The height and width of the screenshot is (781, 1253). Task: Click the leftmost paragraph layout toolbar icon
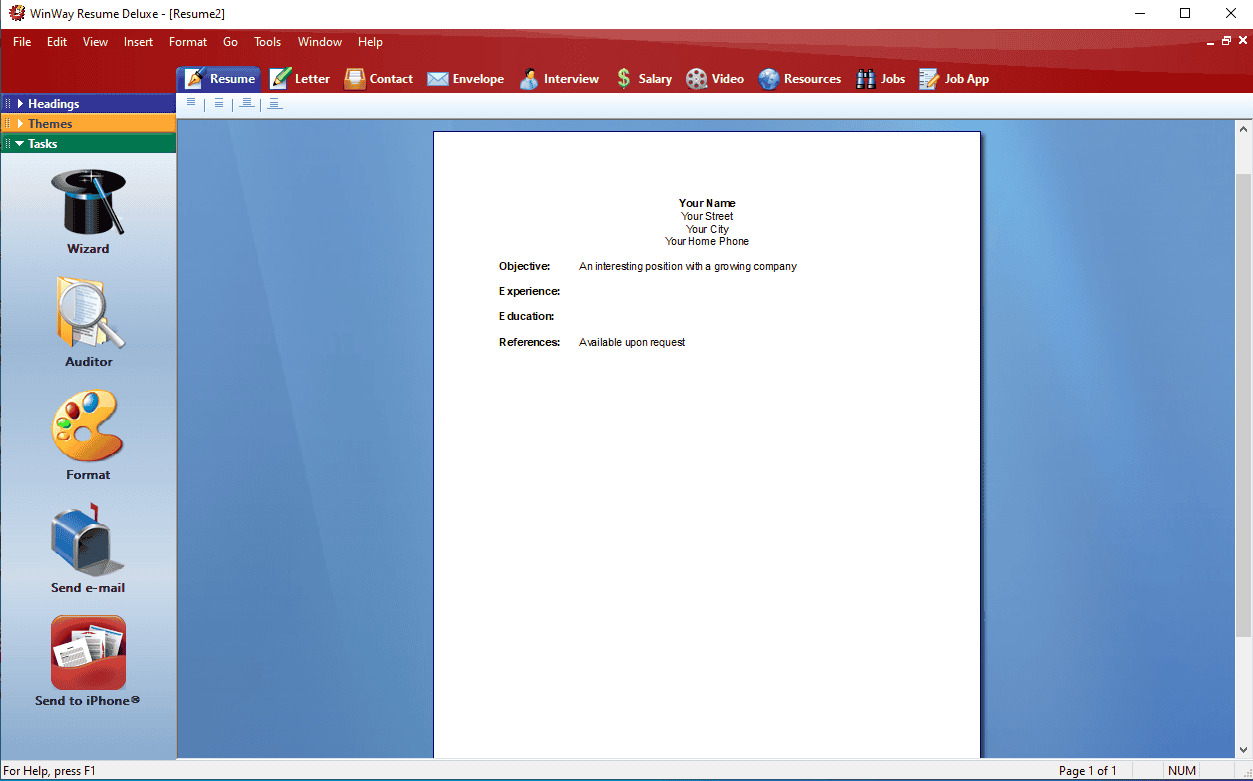click(x=191, y=103)
